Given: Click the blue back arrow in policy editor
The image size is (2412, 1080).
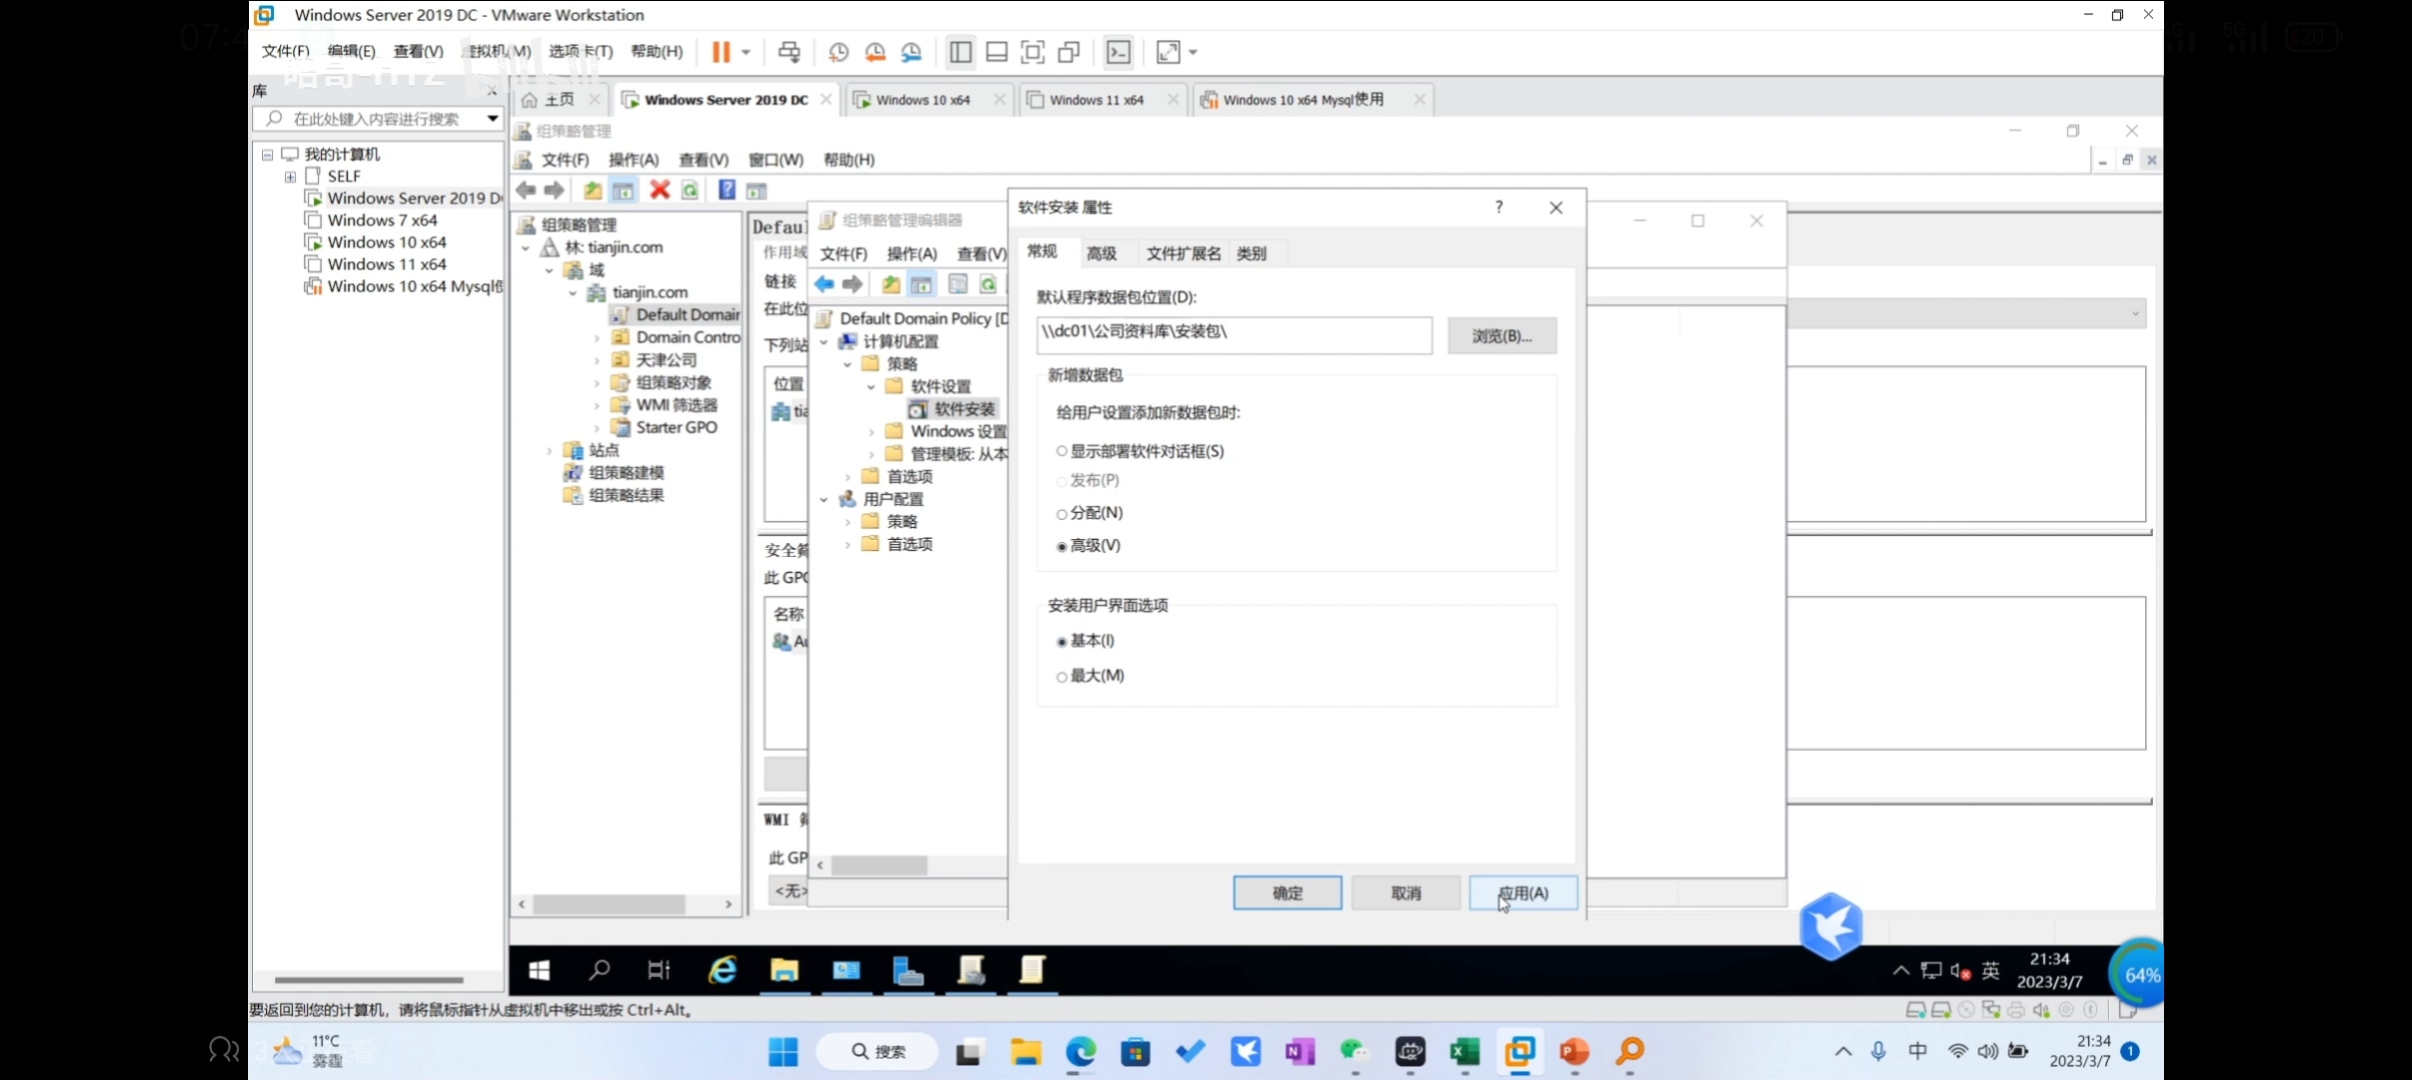Looking at the screenshot, I should pos(824,284).
